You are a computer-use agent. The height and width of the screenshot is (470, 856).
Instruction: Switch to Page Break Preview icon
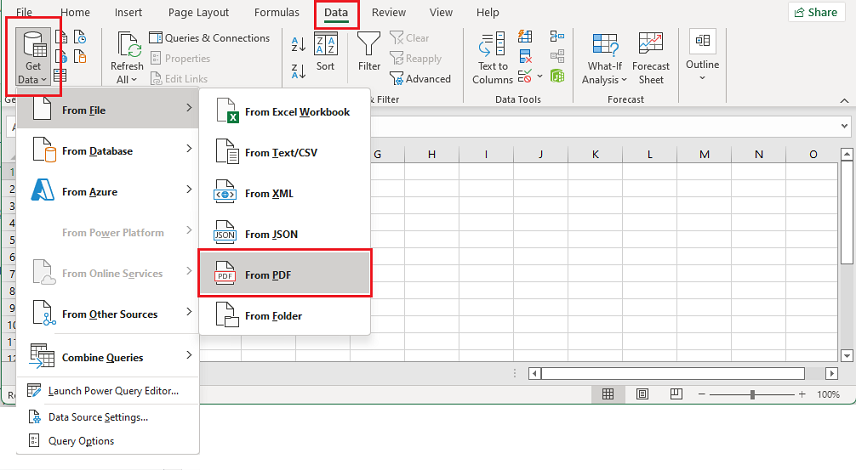(x=676, y=394)
